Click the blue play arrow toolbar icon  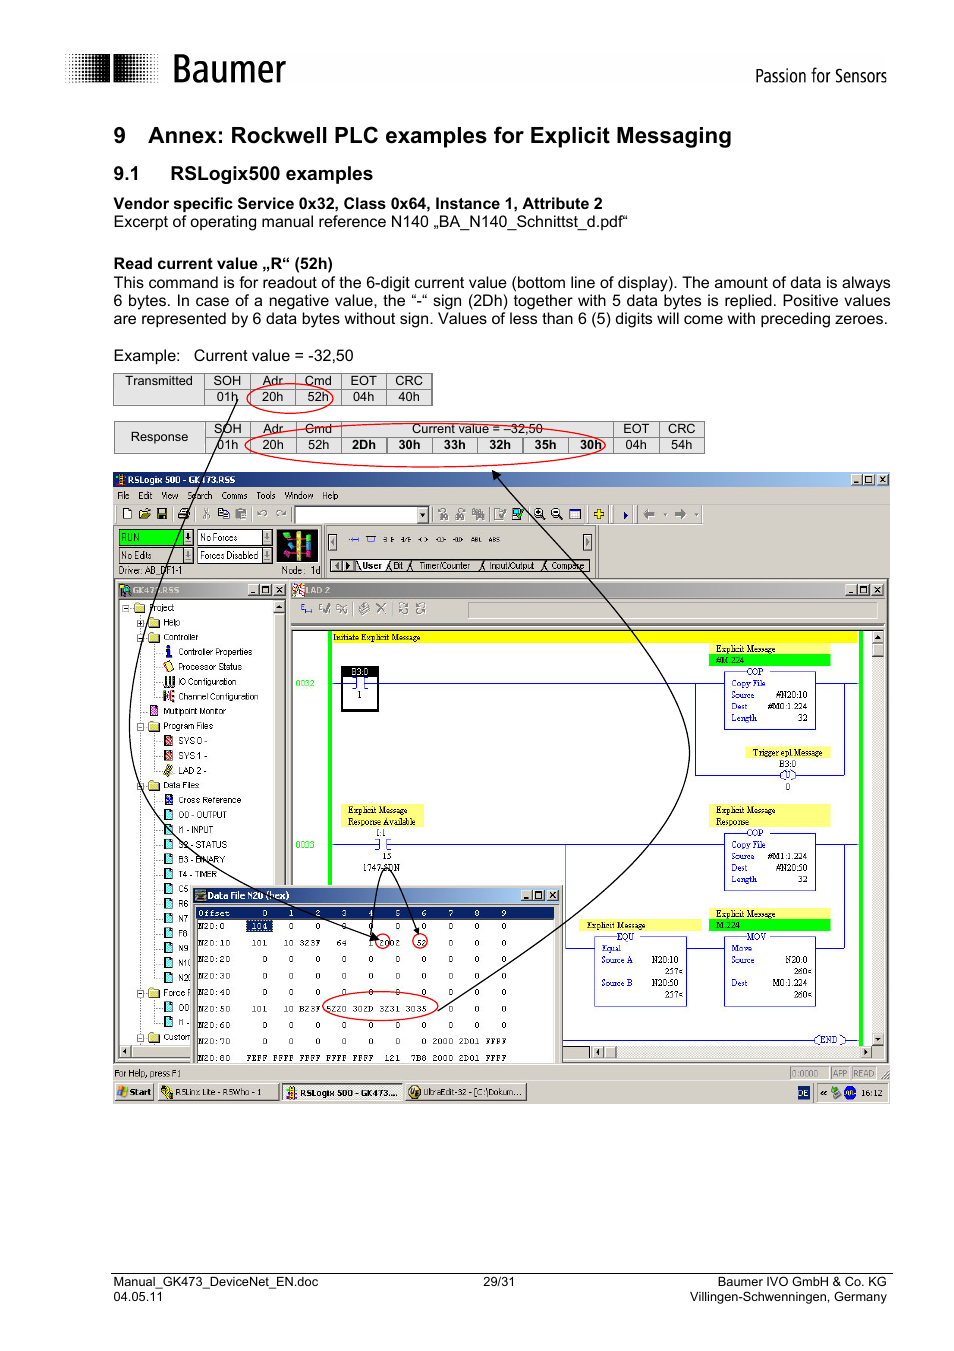(x=626, y=515)
